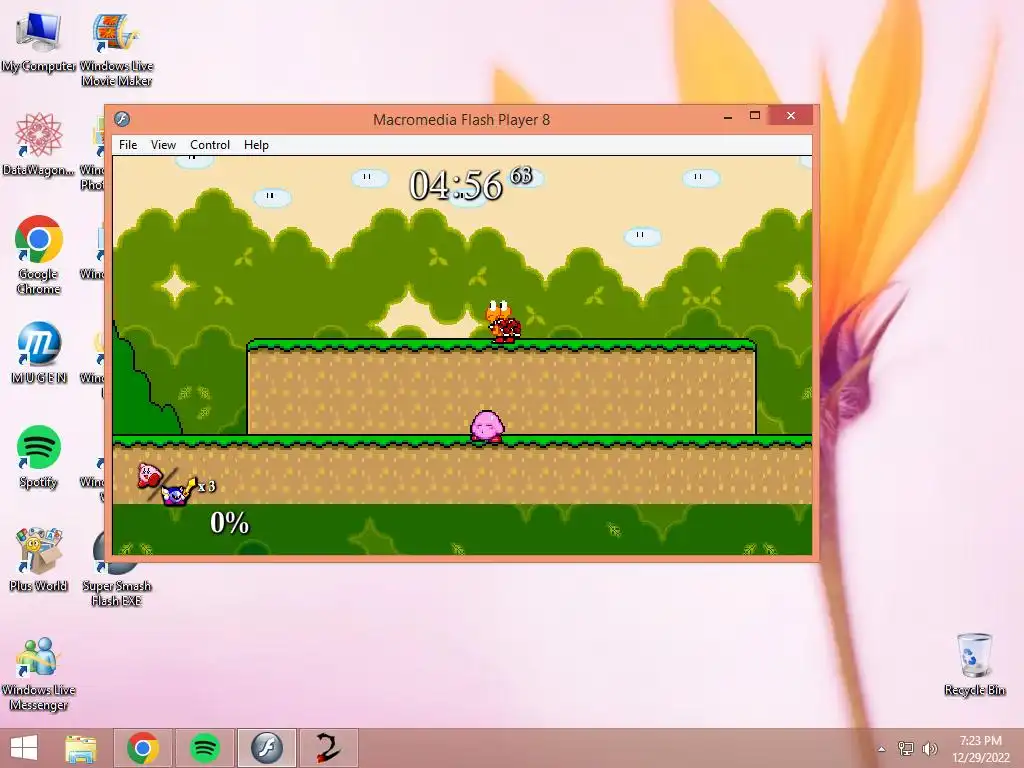Open the File menu in Flash Player

pos(127,145)
